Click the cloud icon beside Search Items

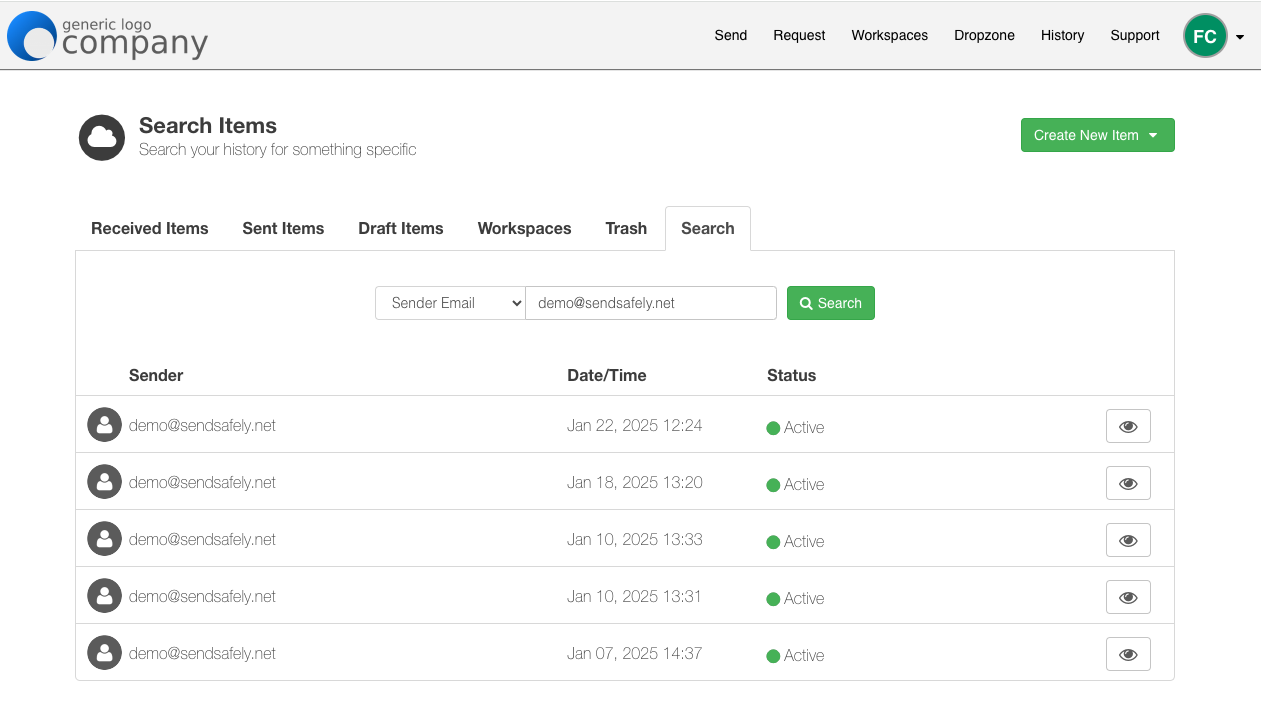point(102,137)
